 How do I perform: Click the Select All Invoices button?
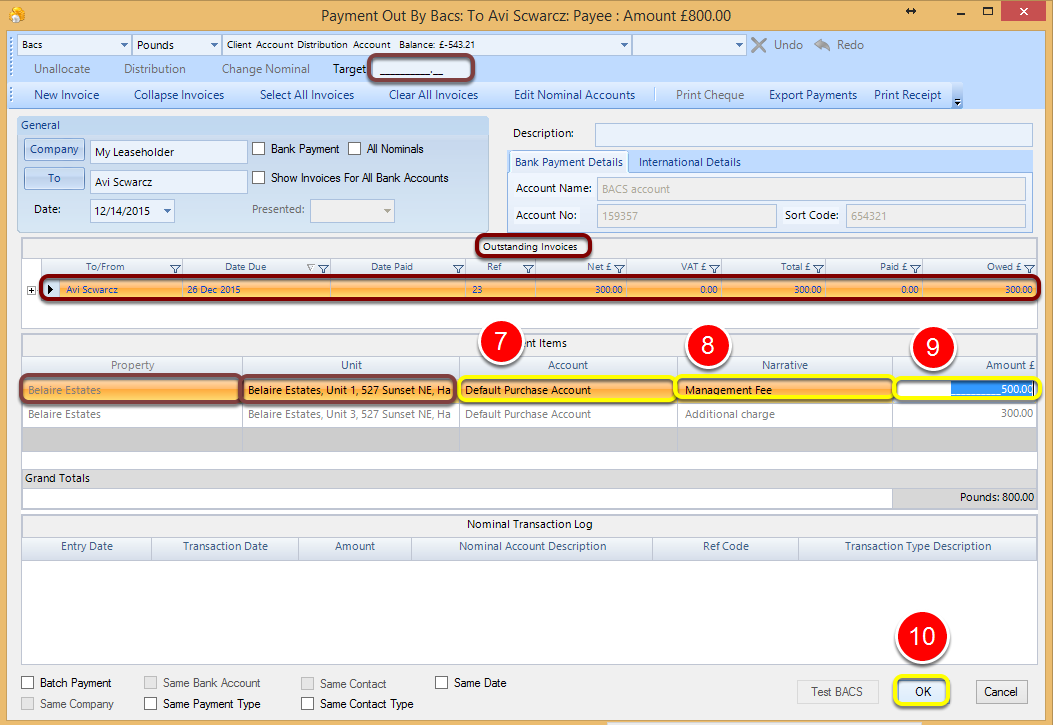click(x=307, y=95)
